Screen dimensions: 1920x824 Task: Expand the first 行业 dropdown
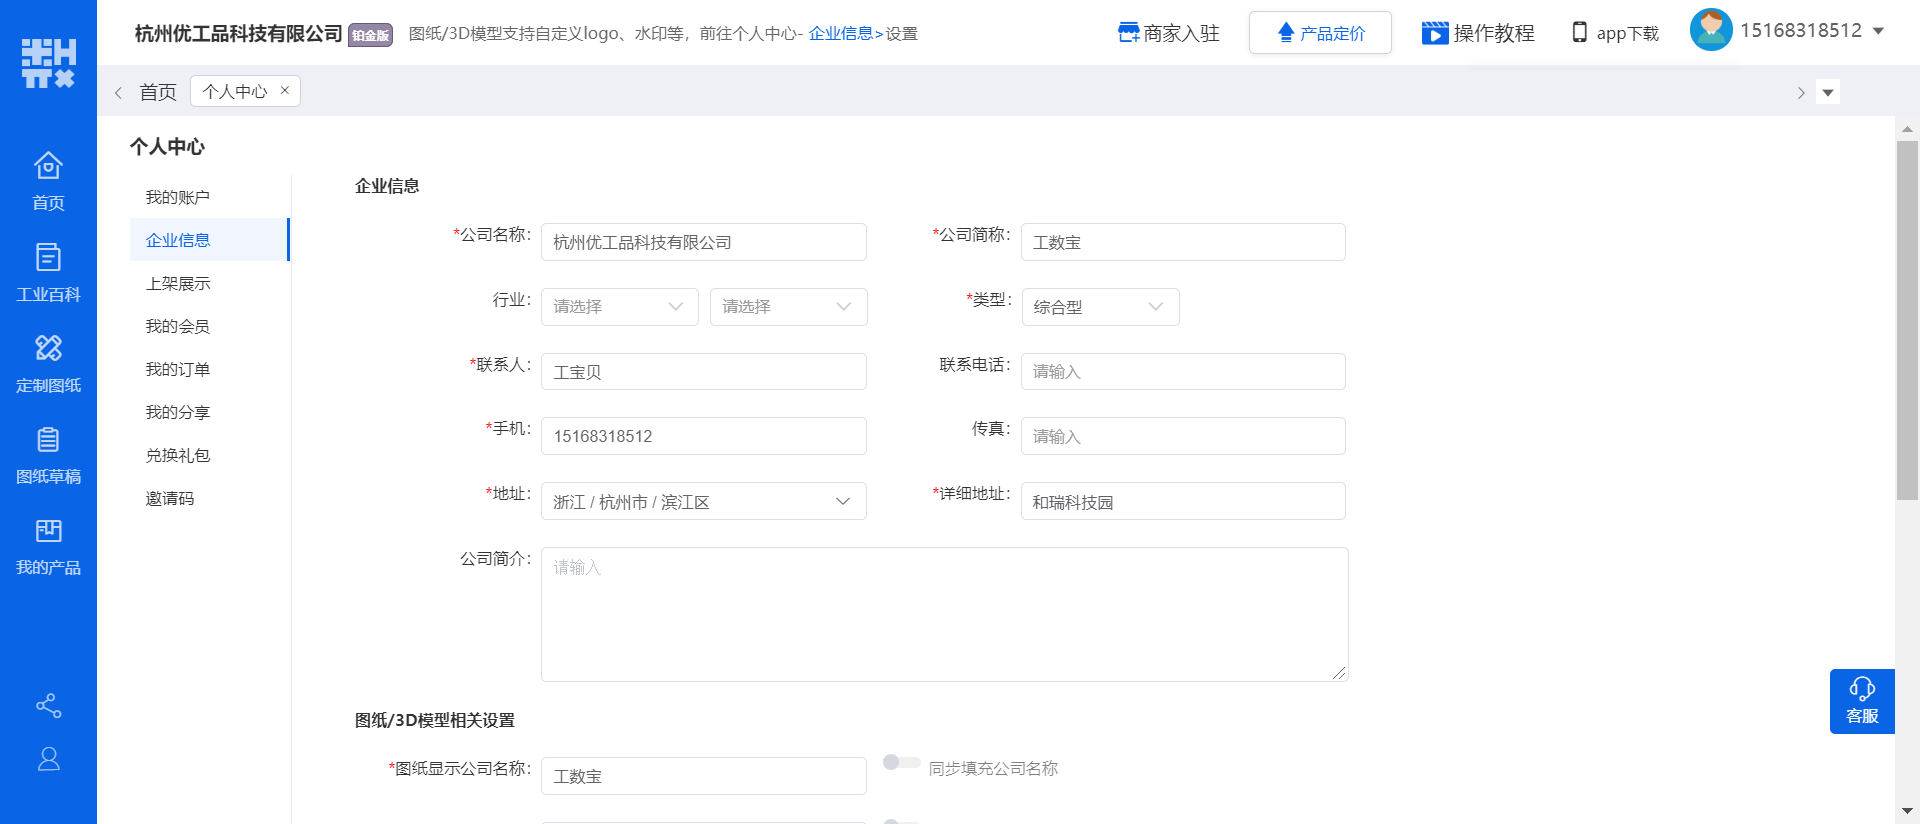(x=619, y=307)
